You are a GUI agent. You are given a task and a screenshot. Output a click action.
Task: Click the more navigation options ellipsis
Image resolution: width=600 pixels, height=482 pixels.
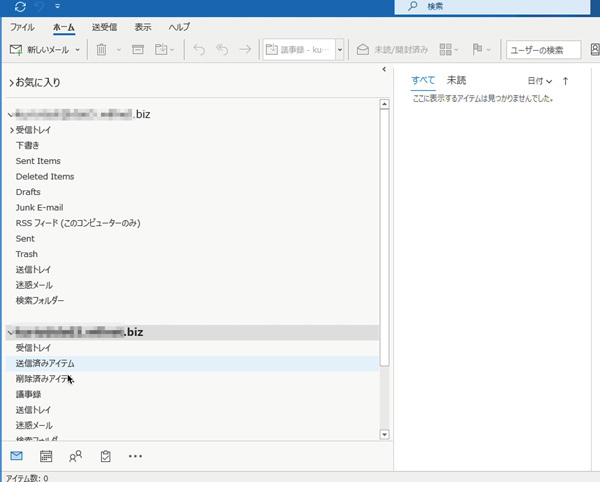[135, 456]
